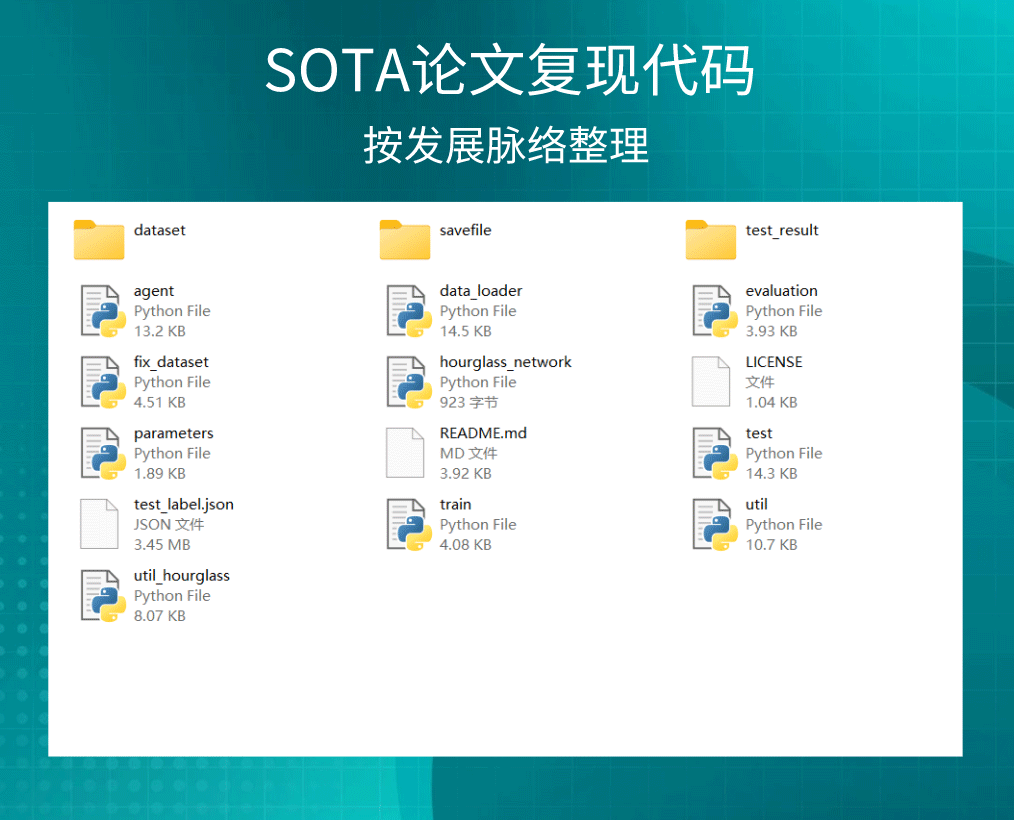The image size is (1014, 820).
Task: Select the evaluation Python file icon
Action: click(x=715, y=311)
